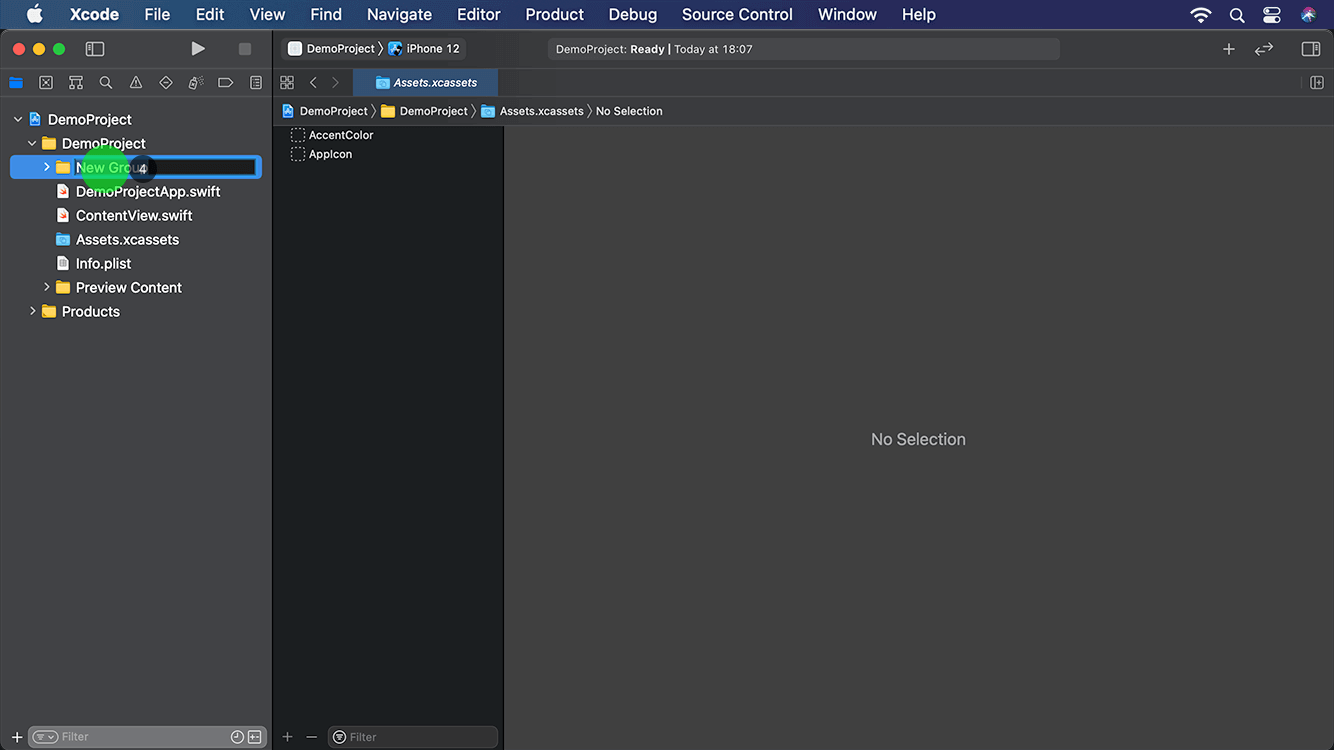
Task: Click the Stop button in the toolbar
Action: [245, 49]
